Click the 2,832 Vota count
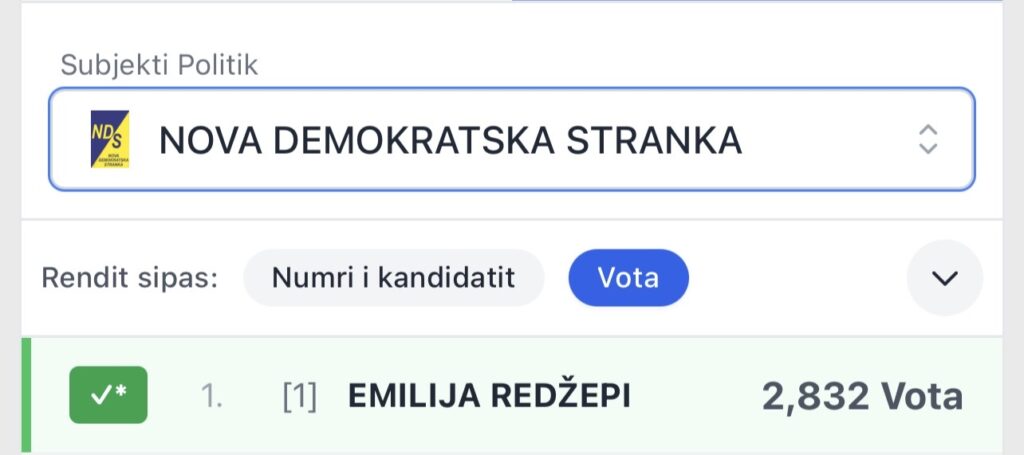Image resolution: width=1024 pixels, height=455 pixels. (x=862, y=396)
